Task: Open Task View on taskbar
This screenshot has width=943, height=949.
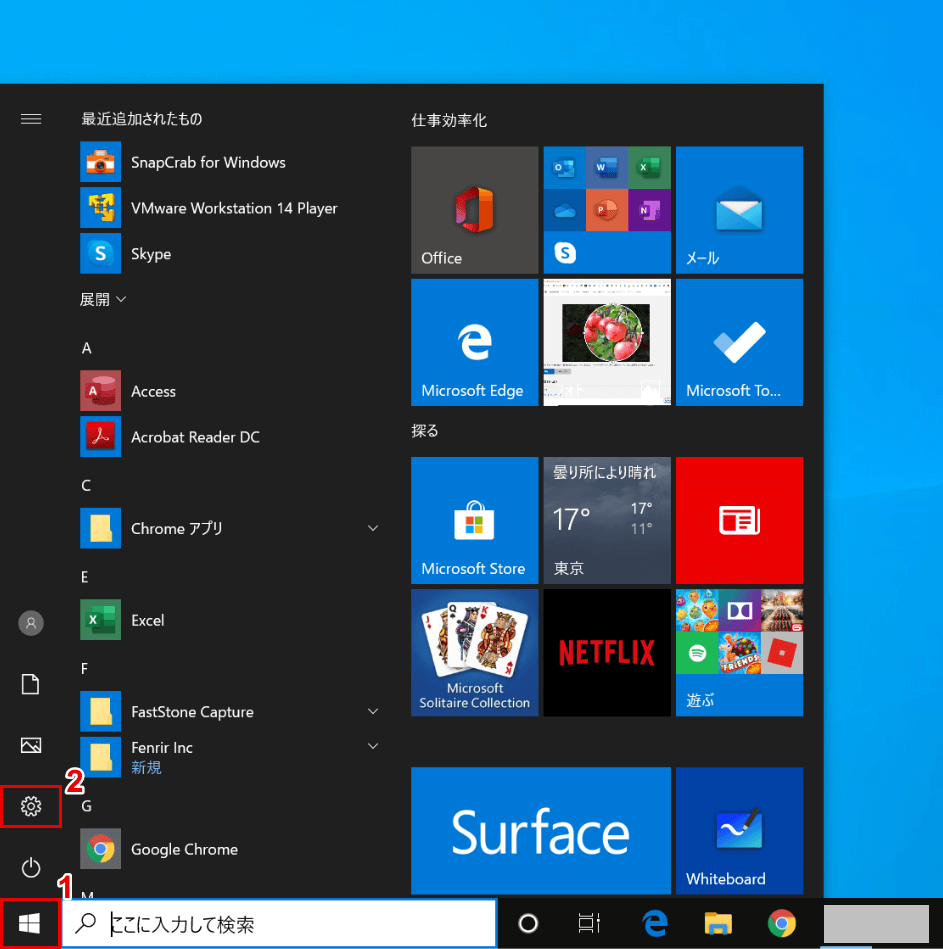Action: (588, 924)
